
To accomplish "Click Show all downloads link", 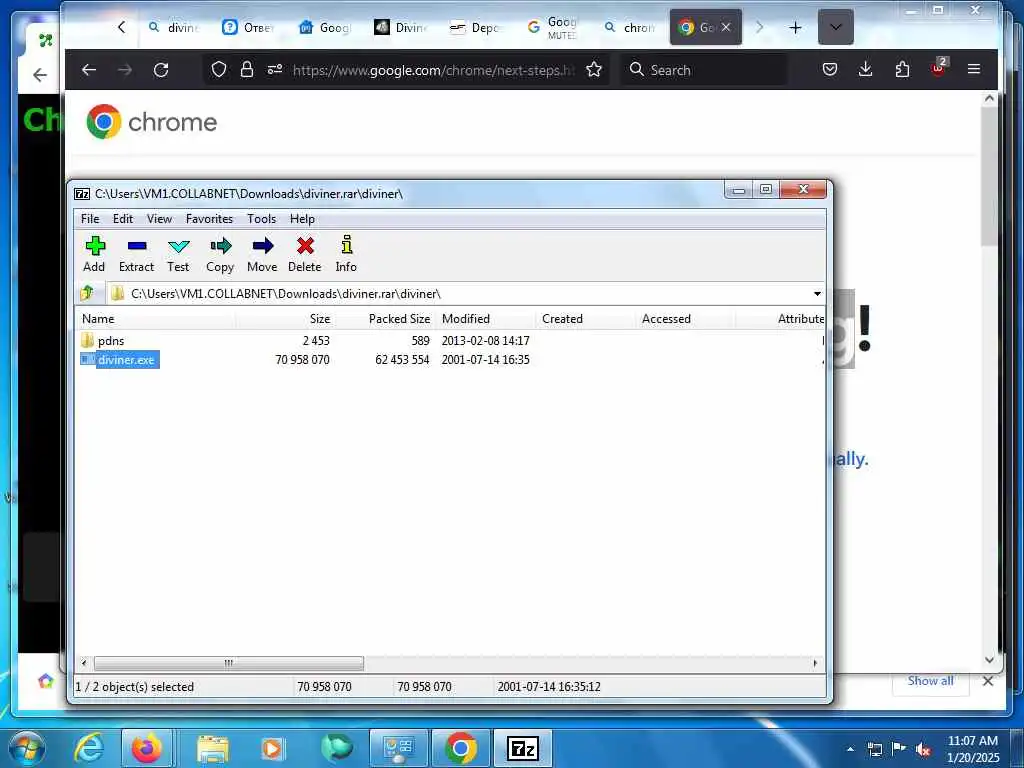I will [x=931, y=681].
